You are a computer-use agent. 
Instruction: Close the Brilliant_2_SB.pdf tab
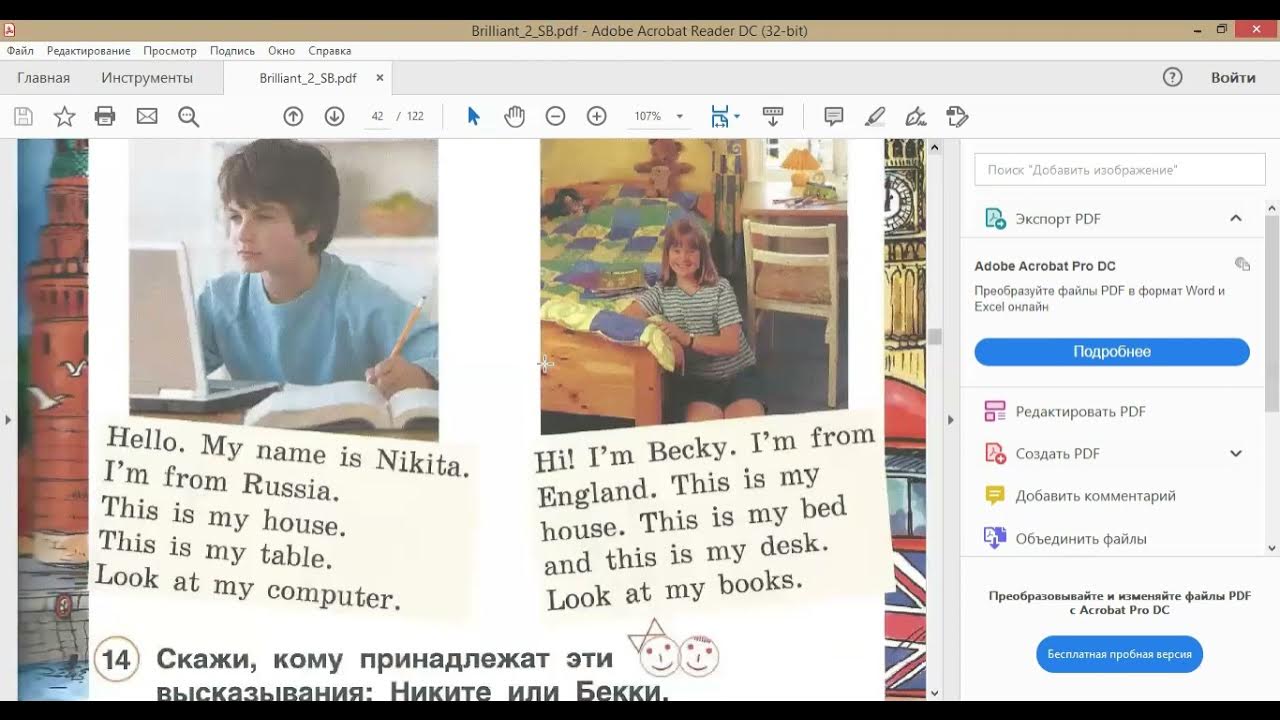379,78
